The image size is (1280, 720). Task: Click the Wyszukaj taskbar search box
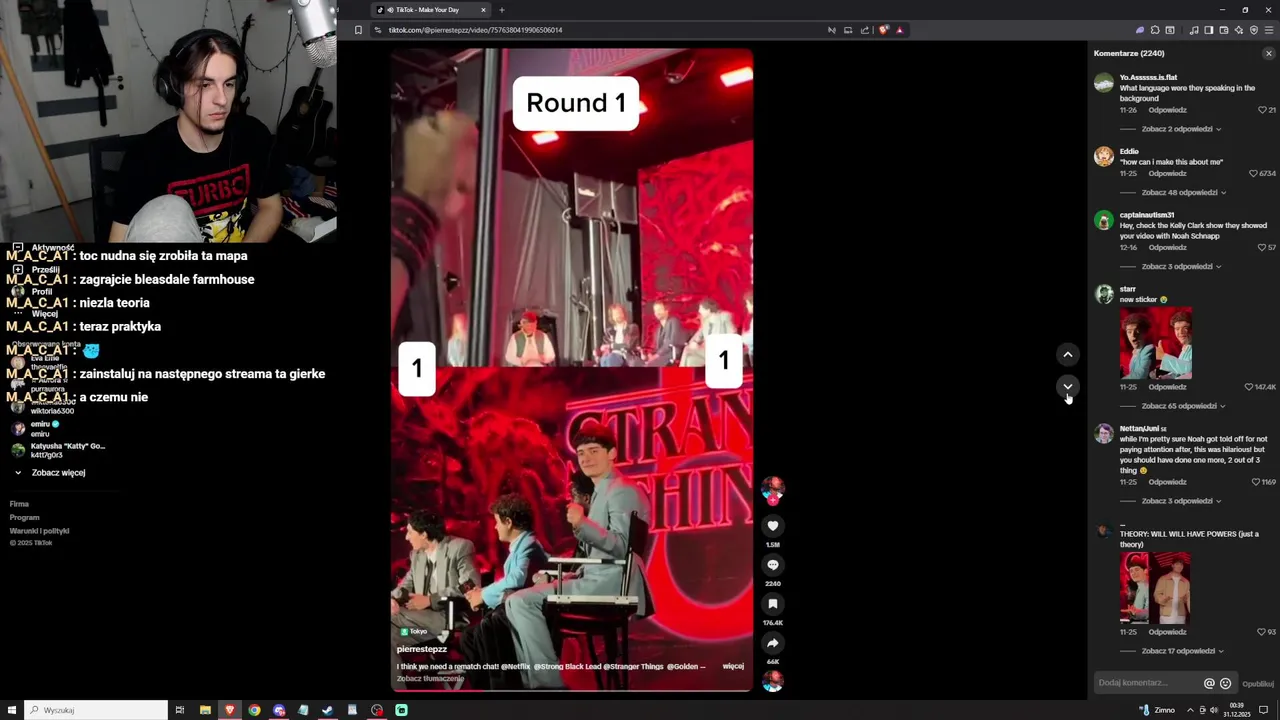point(96,710)
